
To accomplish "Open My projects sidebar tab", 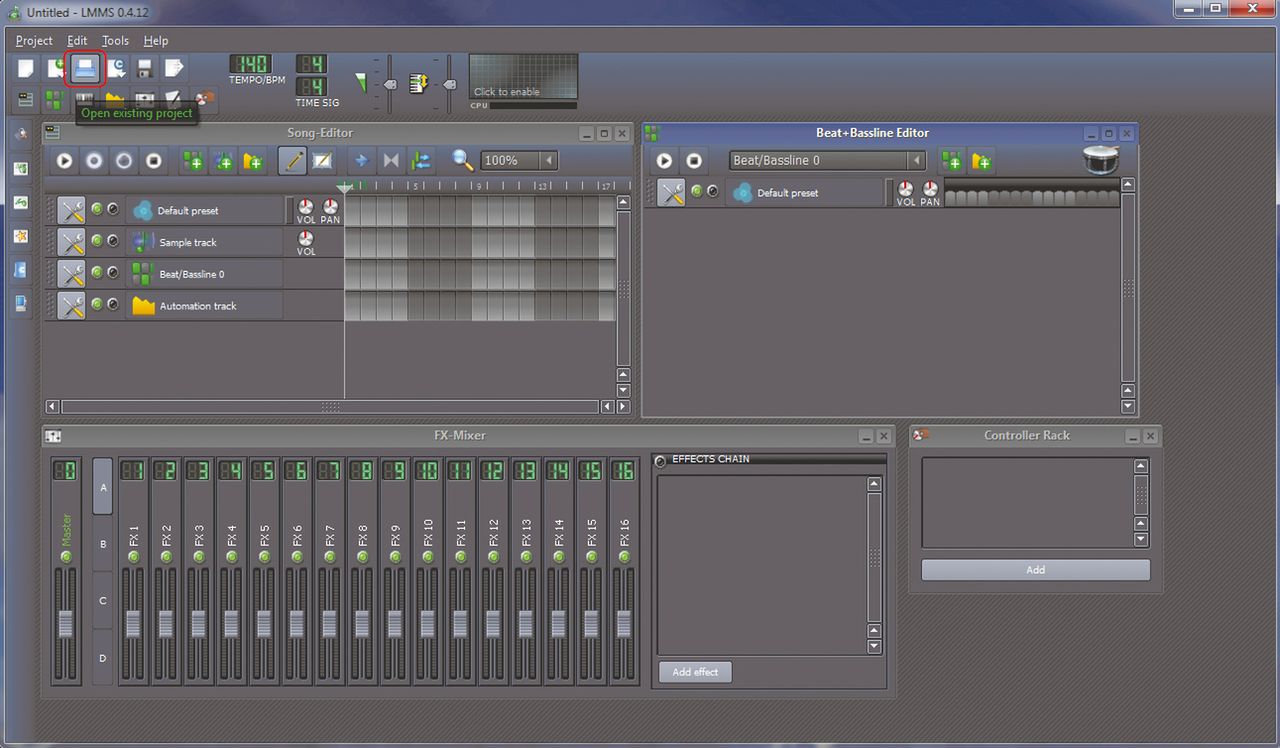I will (21, 168).
